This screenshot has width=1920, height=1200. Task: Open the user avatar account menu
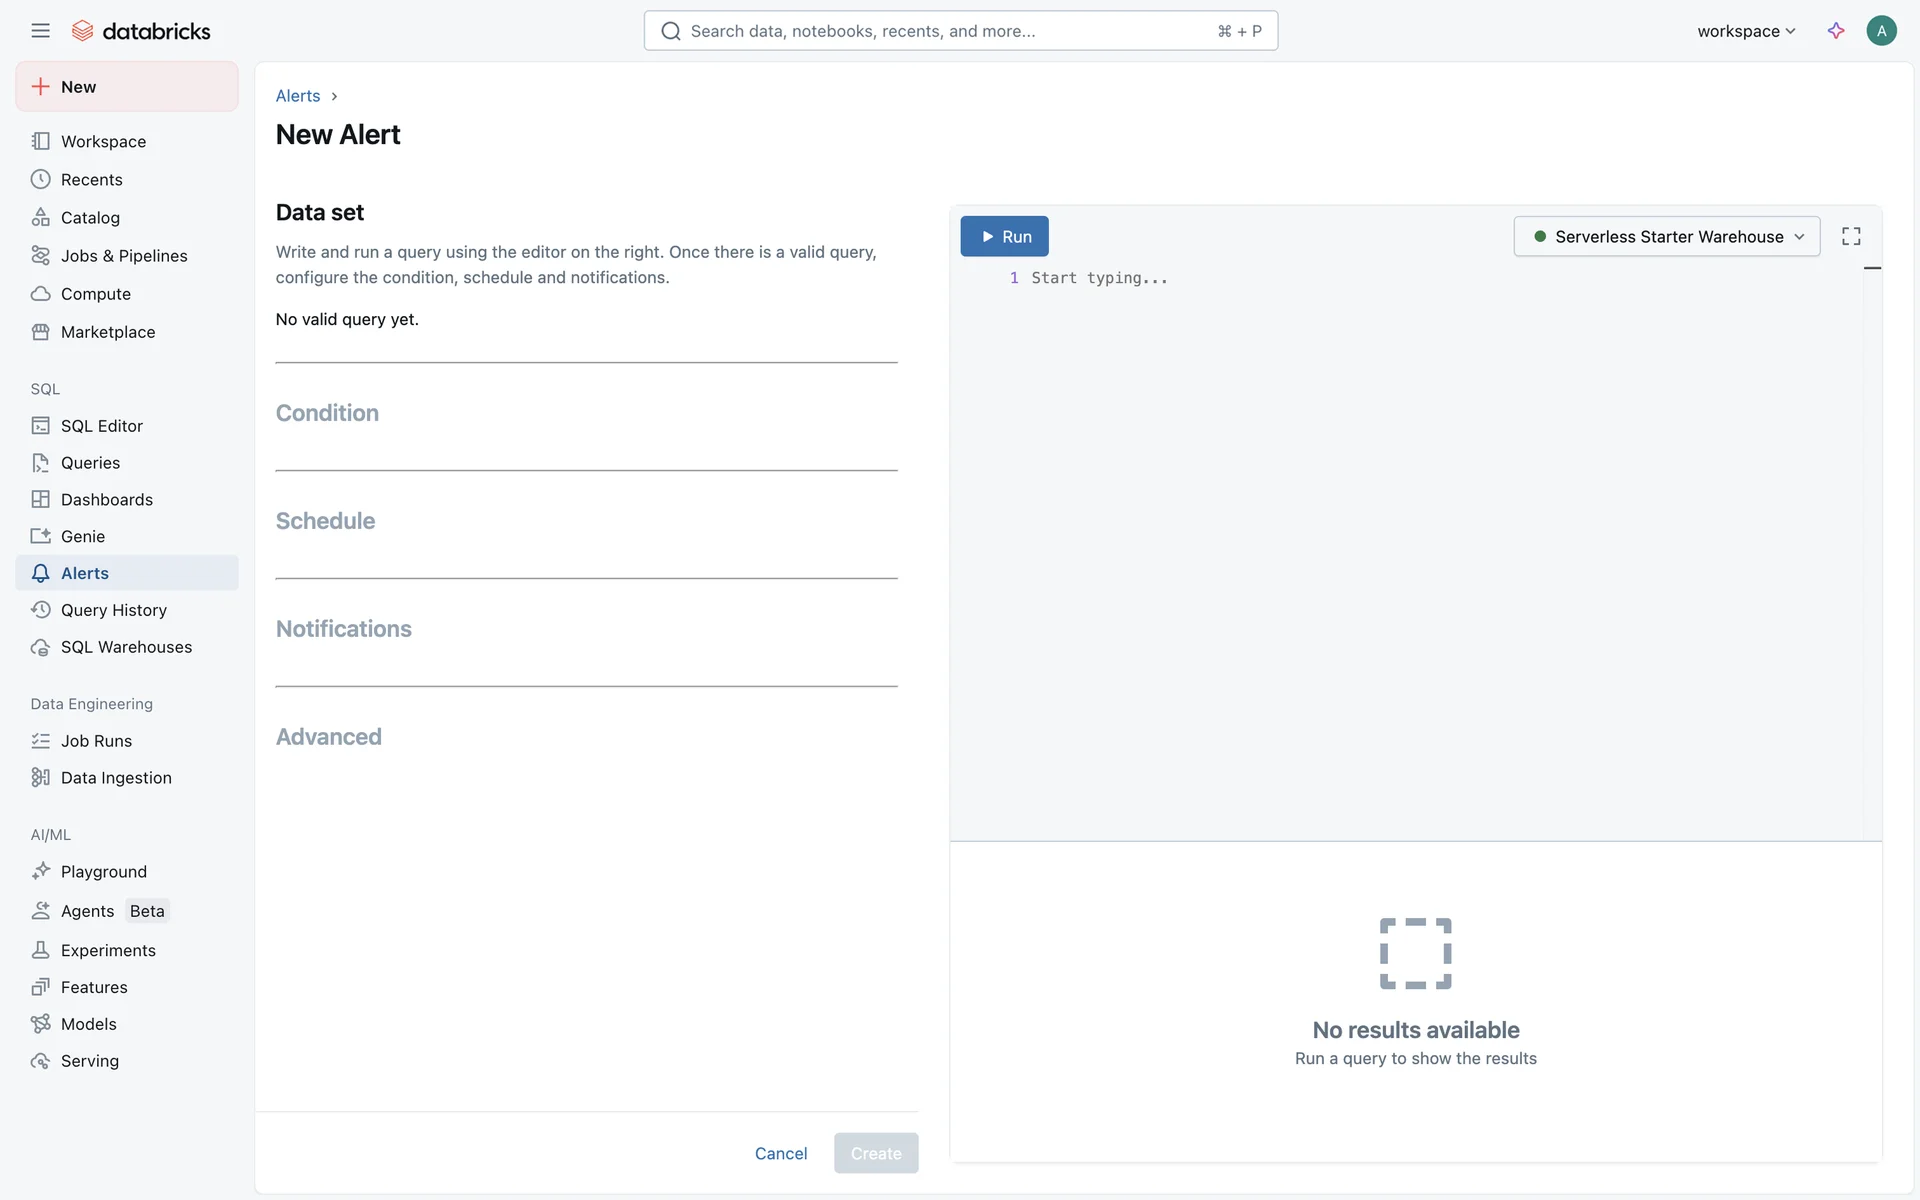point(1881,31)
